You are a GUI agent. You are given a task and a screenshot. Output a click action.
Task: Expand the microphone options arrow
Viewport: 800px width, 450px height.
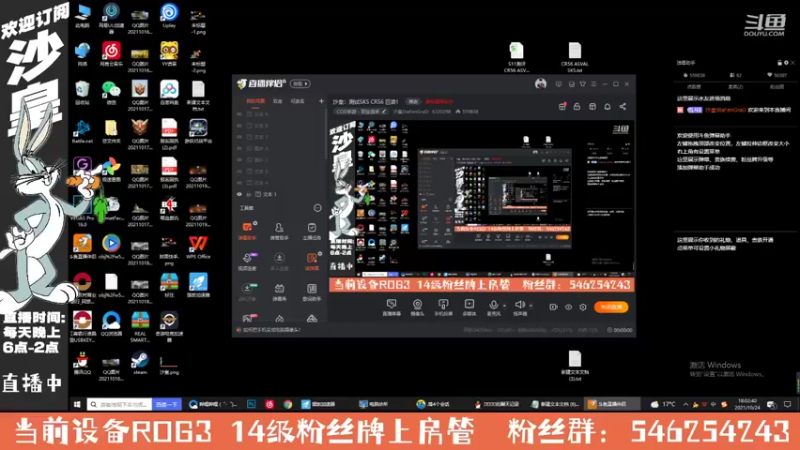[505, 306]
